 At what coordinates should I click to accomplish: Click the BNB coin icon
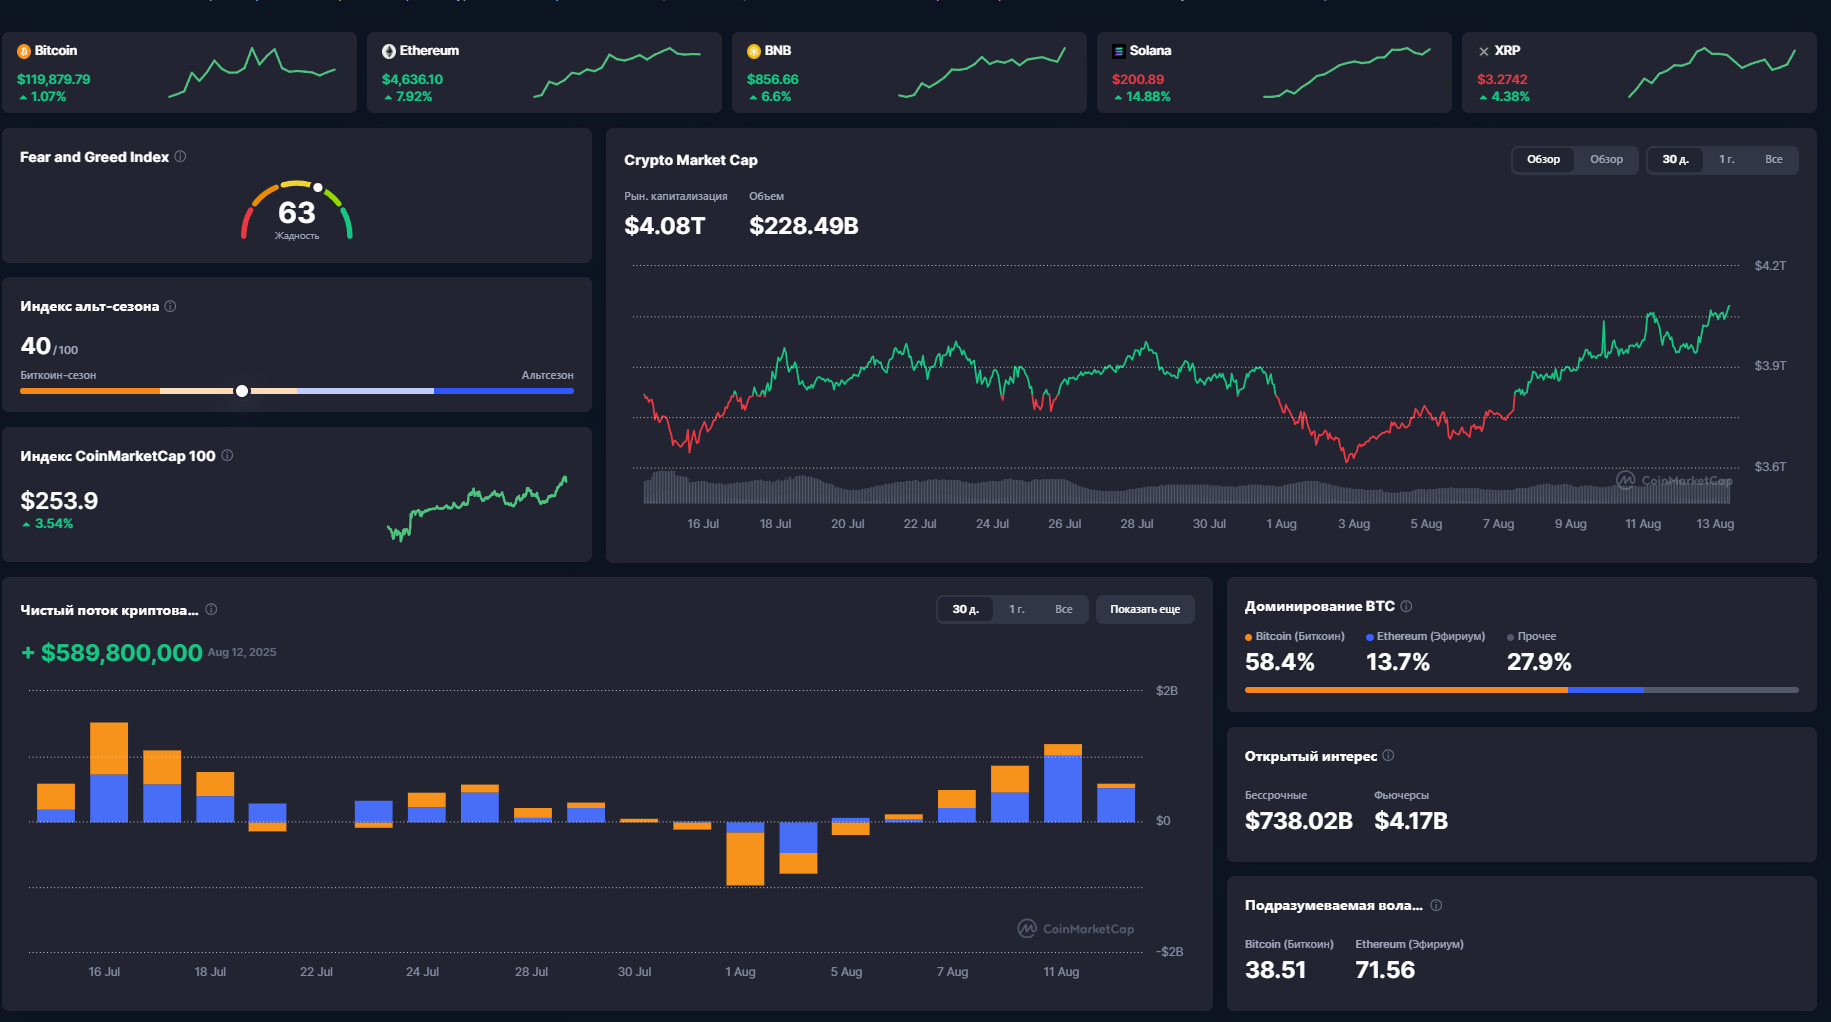click(x=754, y=51)
